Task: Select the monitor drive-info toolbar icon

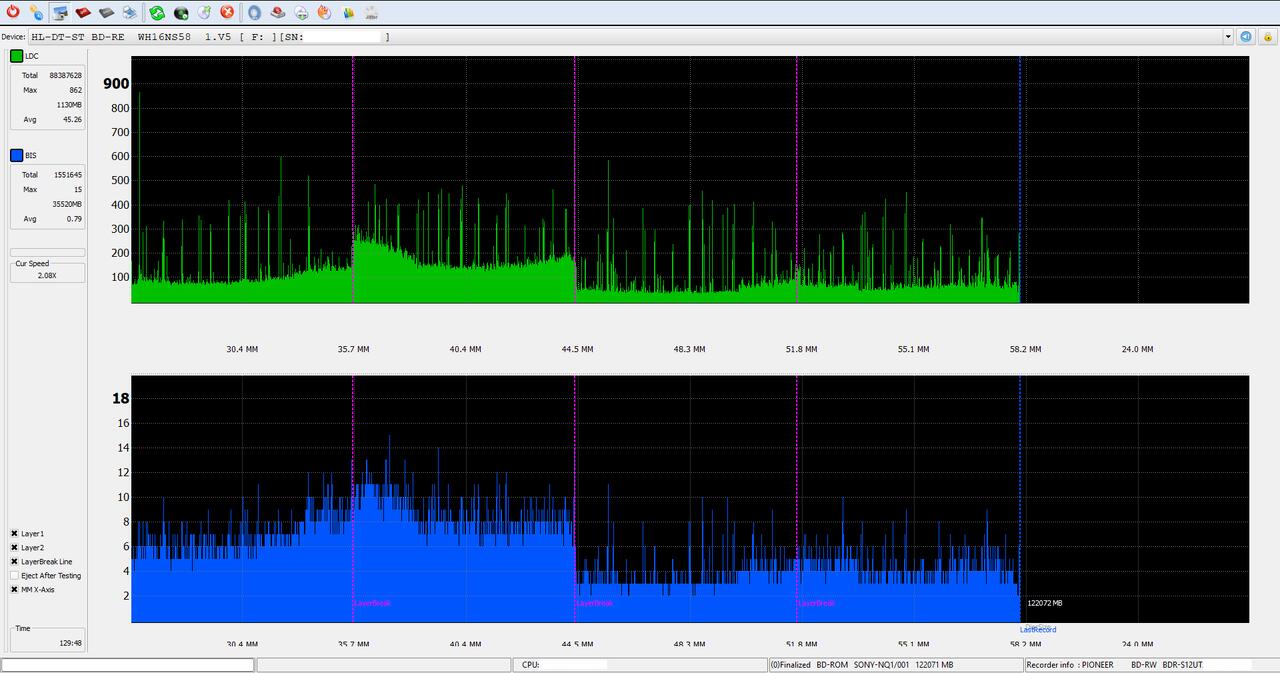Action: point(60,12)
